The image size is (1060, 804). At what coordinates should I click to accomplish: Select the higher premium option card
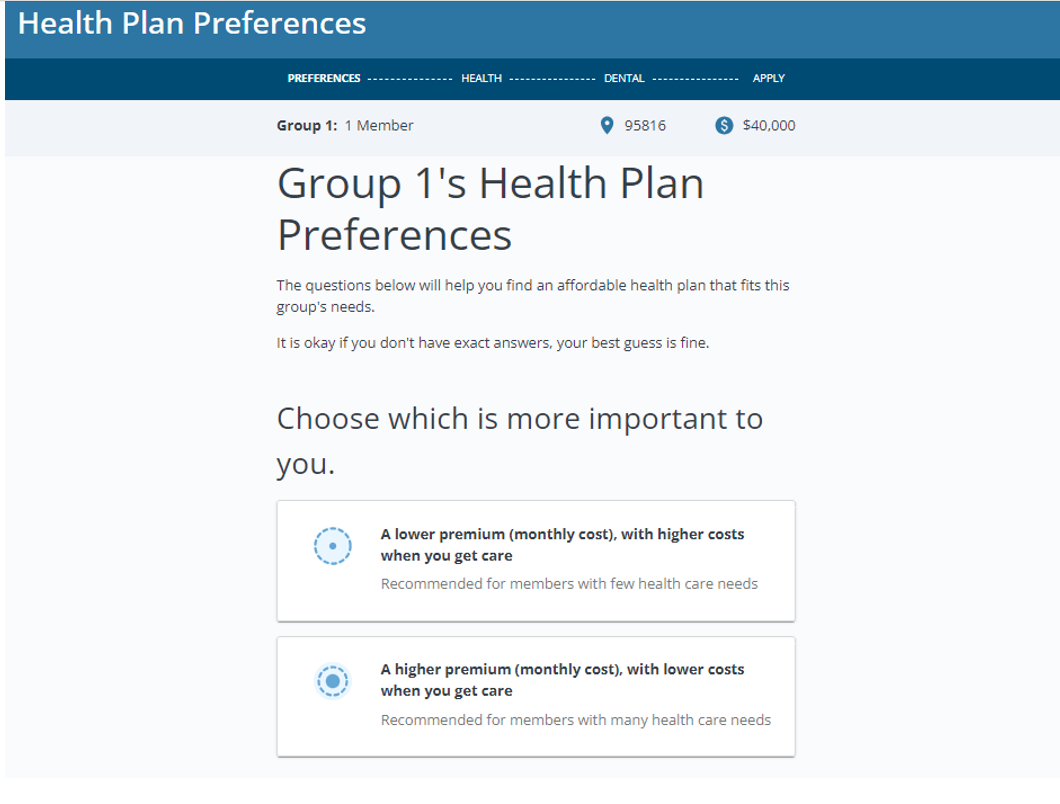[536, 695]
